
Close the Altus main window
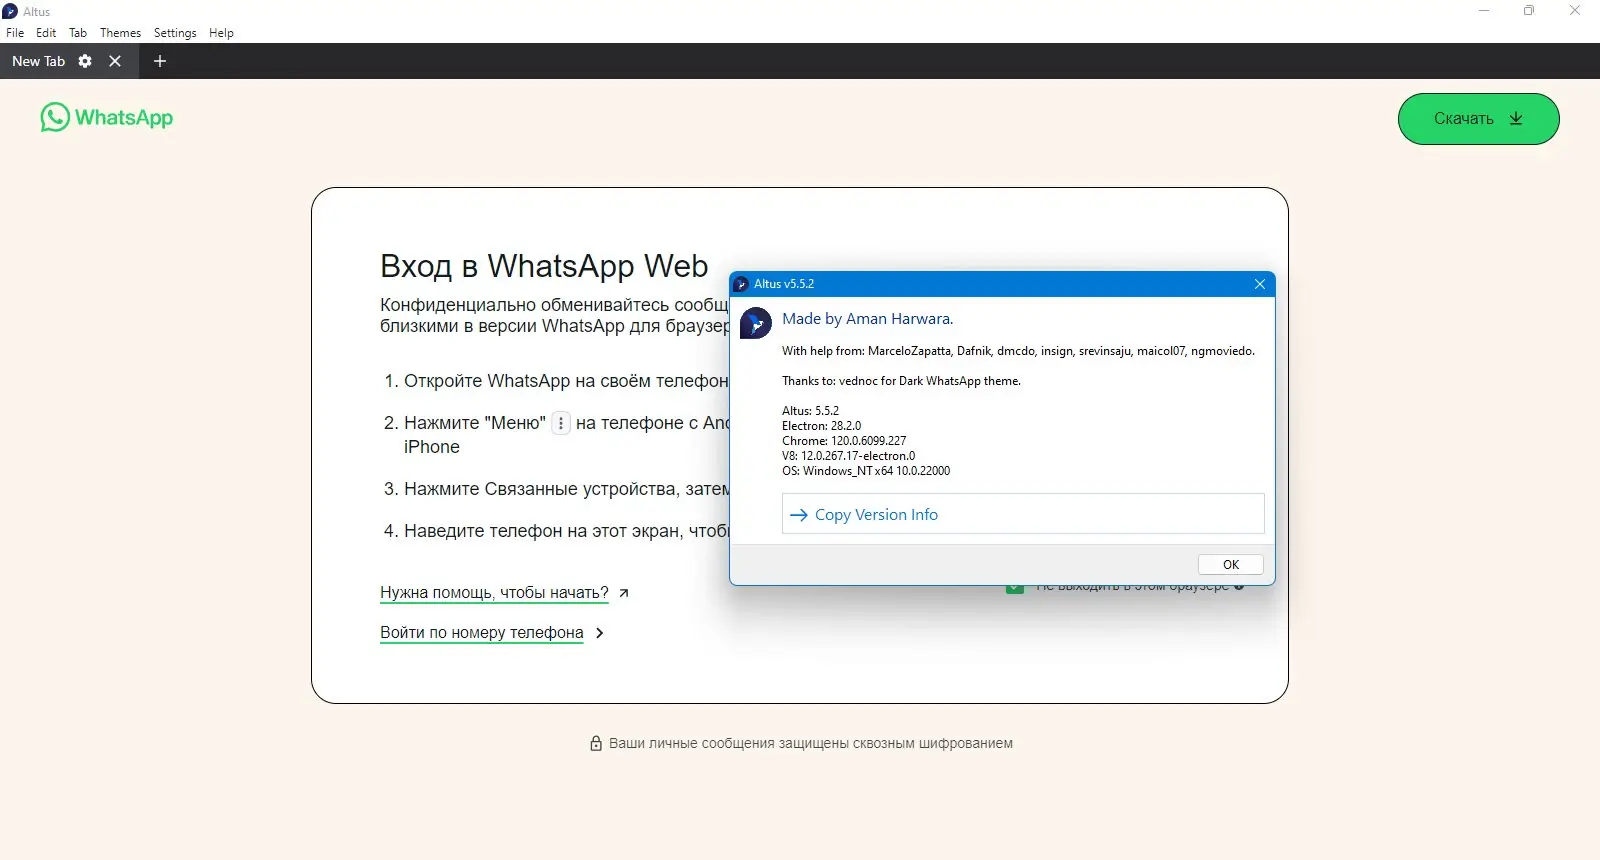1575,11
